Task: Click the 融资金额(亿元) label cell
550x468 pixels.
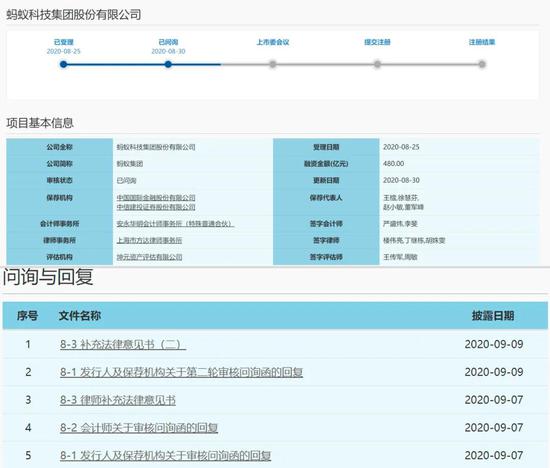Action: 326,163
